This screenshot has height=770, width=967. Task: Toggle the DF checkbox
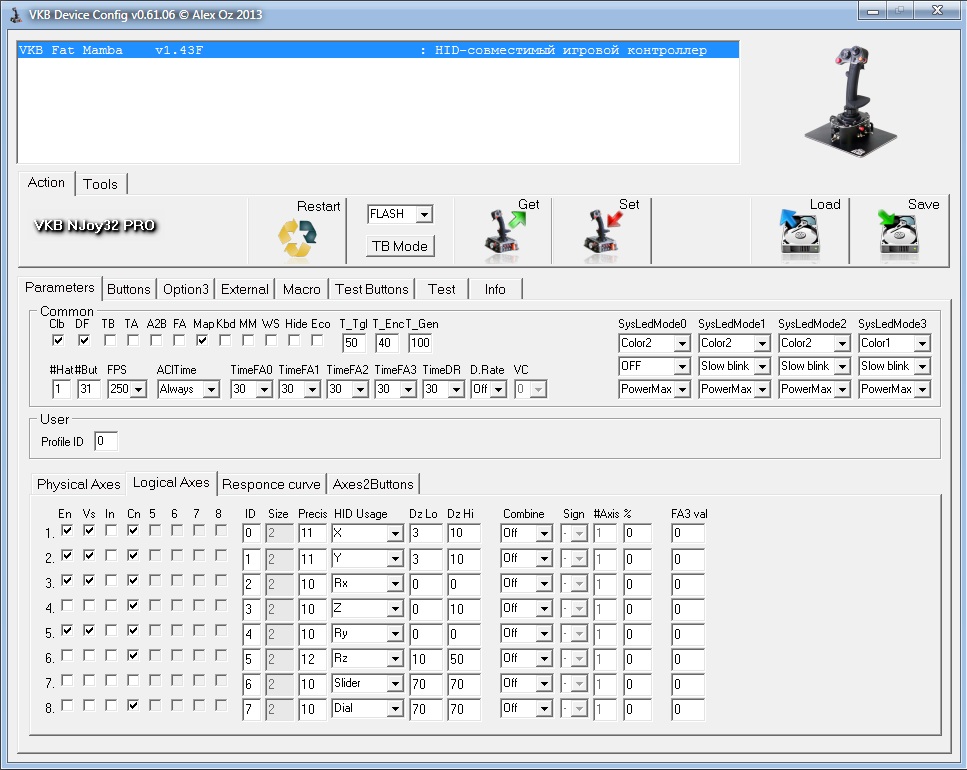pos(84,340)
